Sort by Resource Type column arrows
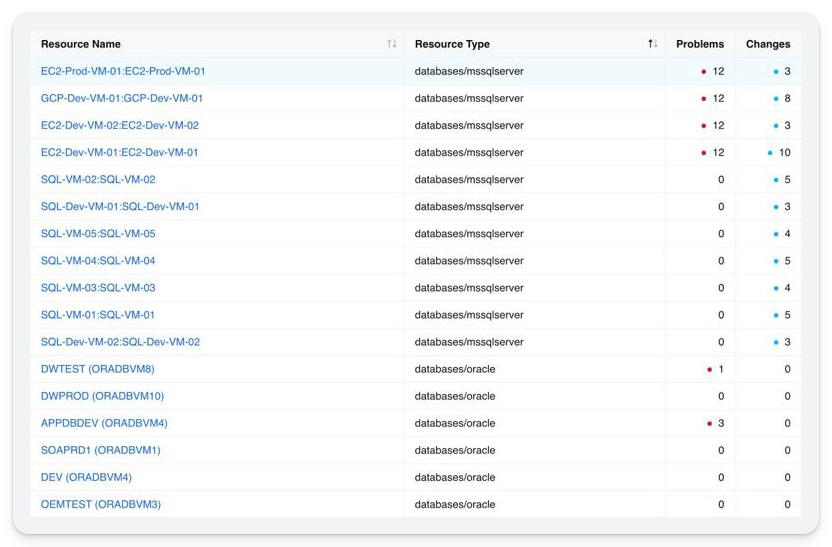 click(x=653, y=44)
